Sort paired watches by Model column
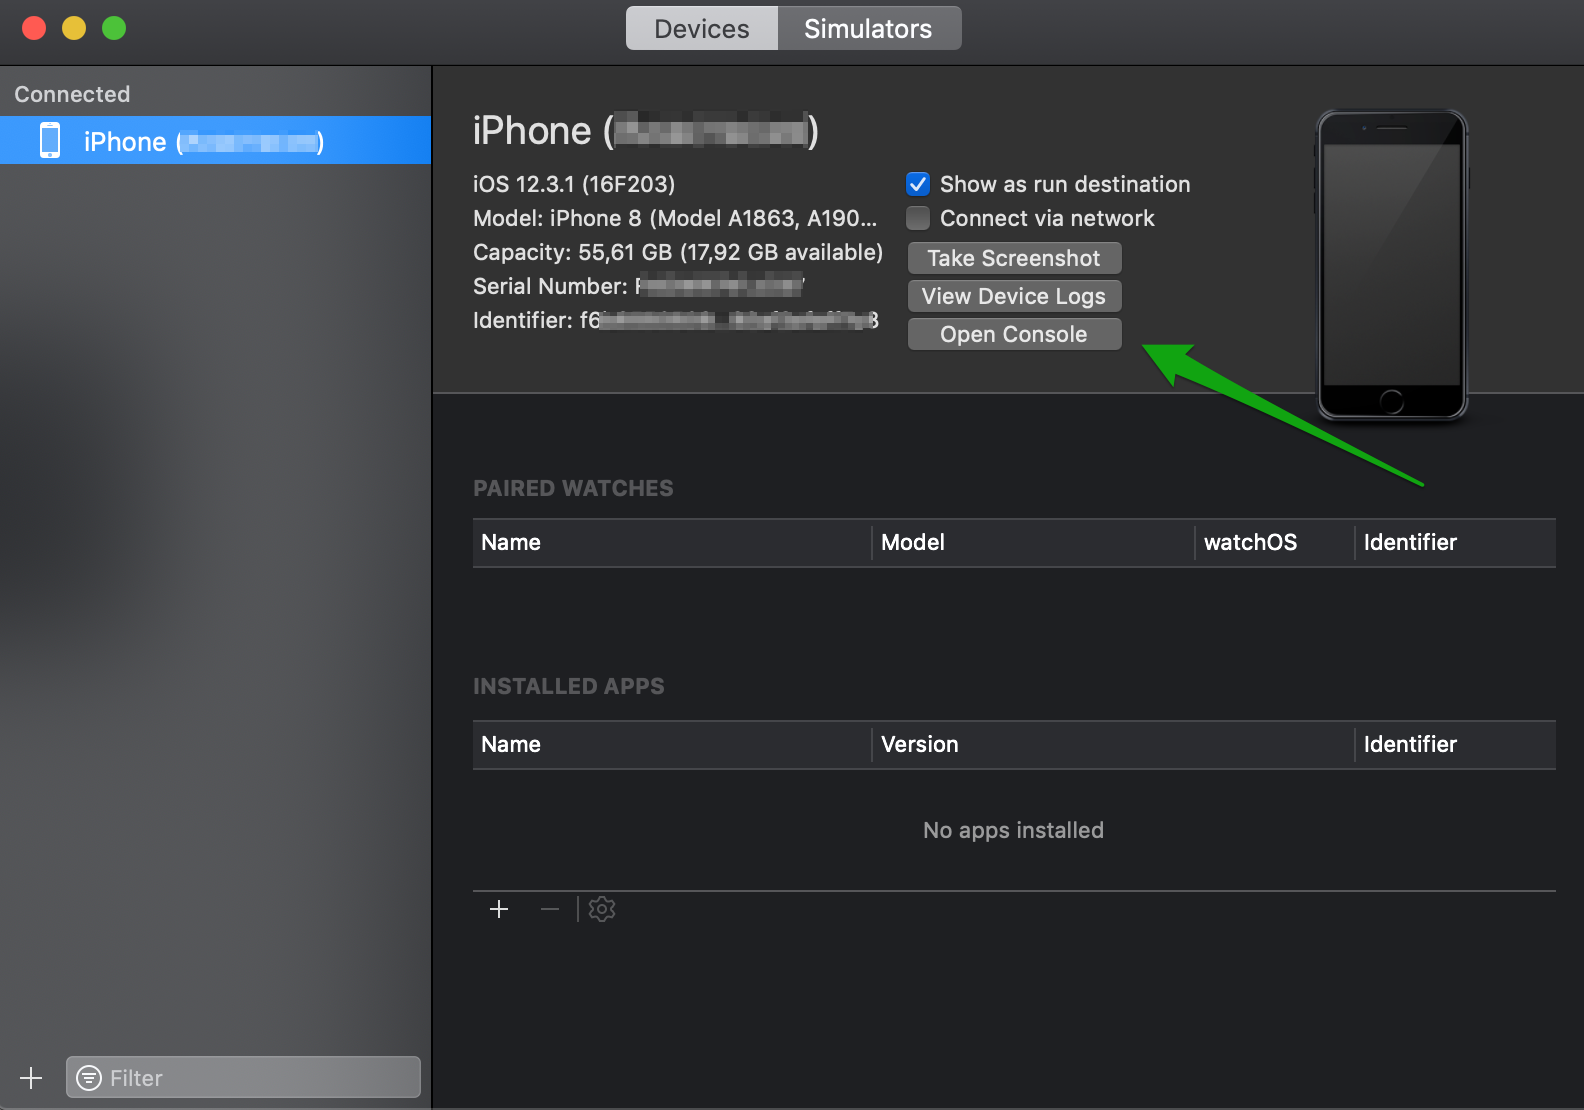 point(1030,542)
